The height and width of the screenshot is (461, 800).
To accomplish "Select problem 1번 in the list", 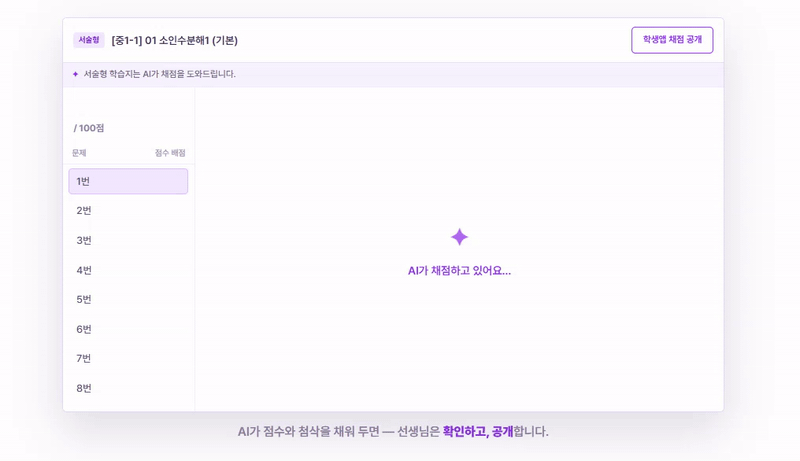I will pyautogui.click(x=128, y=181).
